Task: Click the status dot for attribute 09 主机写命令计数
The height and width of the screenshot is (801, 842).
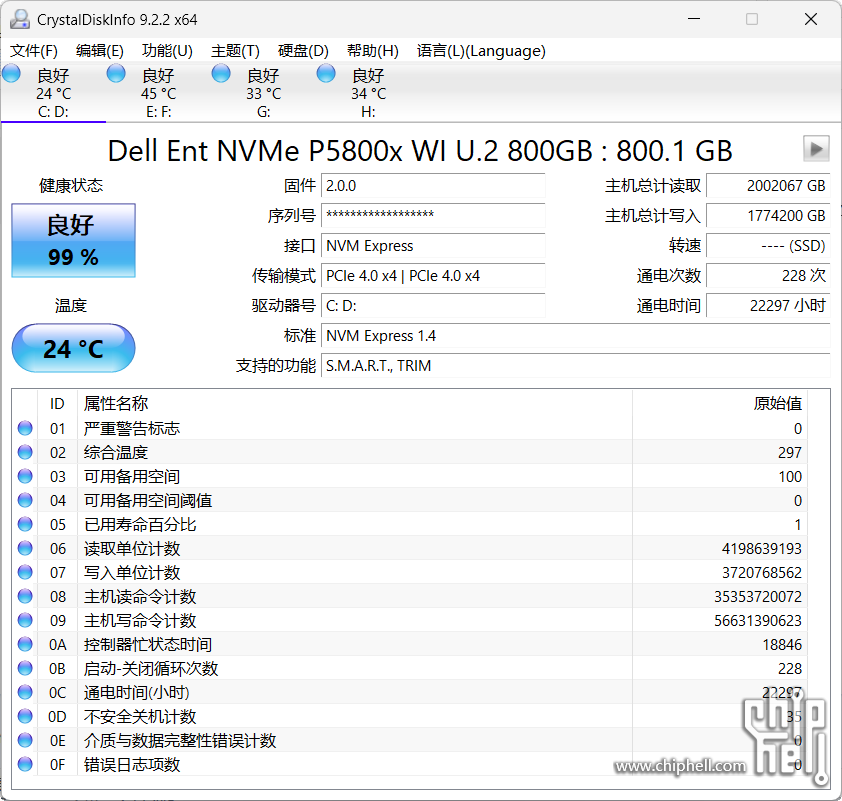Action: [25, 620]
